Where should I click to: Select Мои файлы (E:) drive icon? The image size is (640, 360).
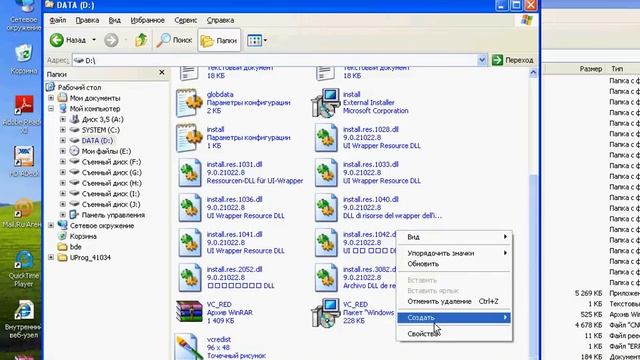[x=74, y=151]
